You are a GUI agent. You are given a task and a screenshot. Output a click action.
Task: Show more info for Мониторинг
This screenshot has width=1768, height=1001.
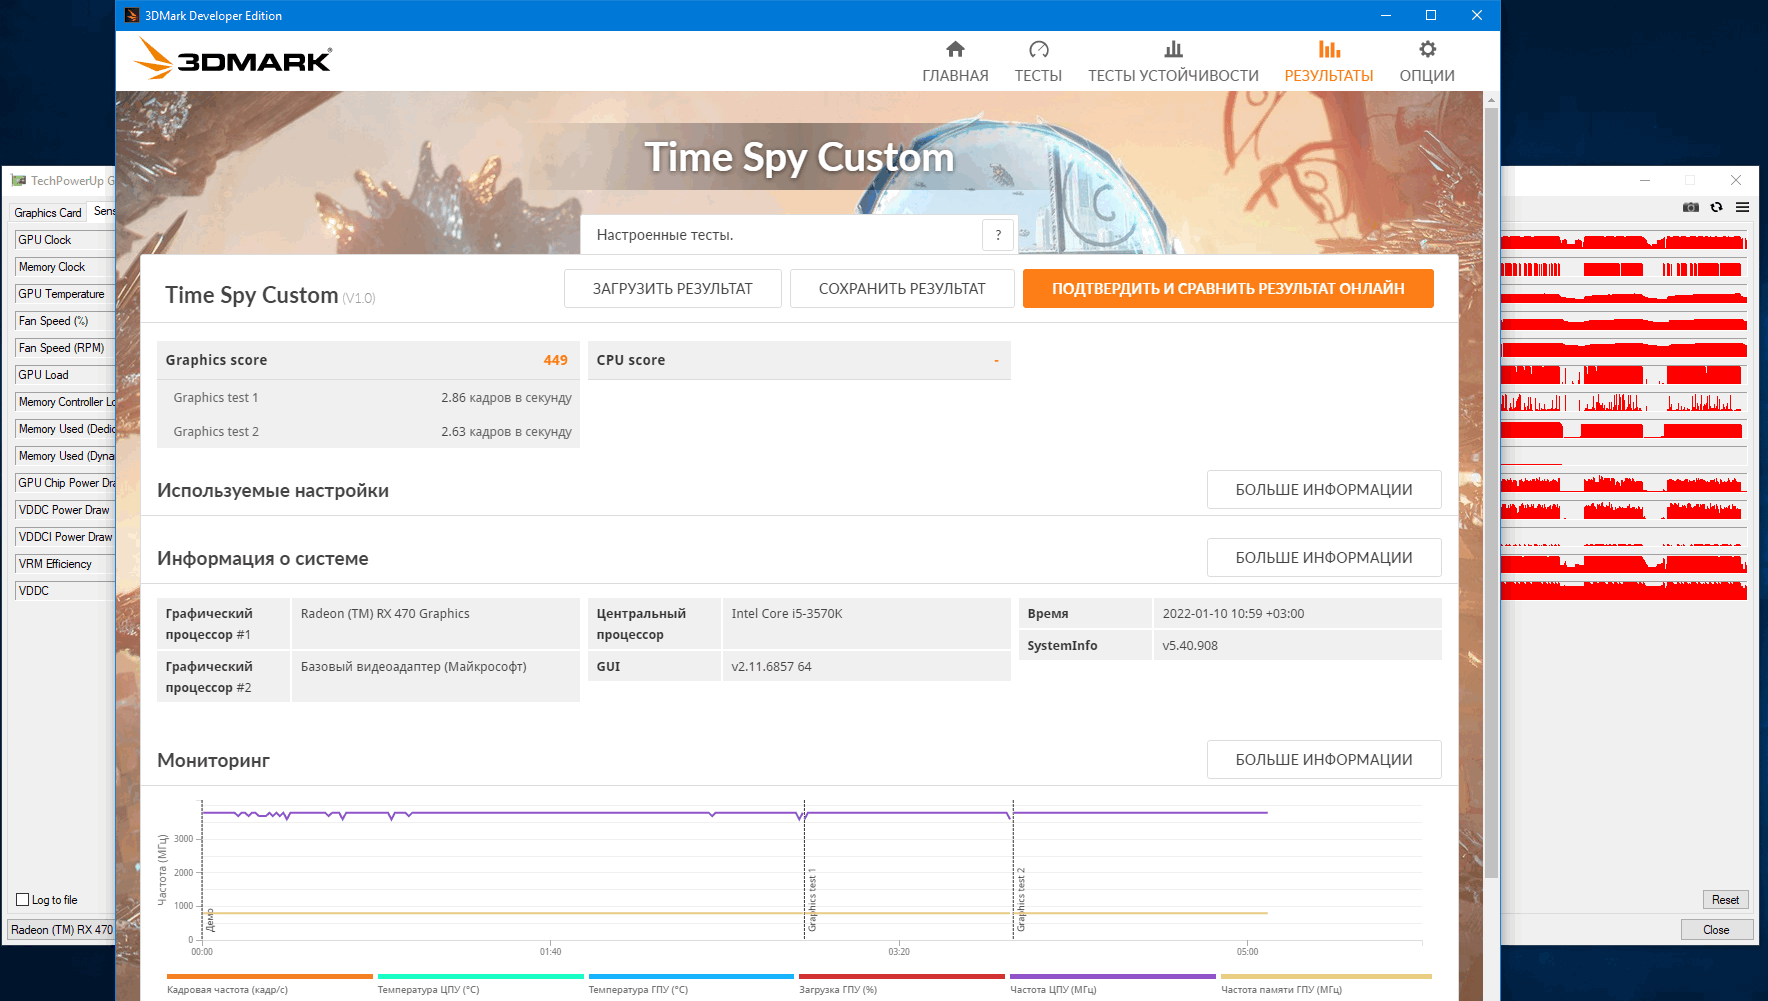click(1324, 760)
